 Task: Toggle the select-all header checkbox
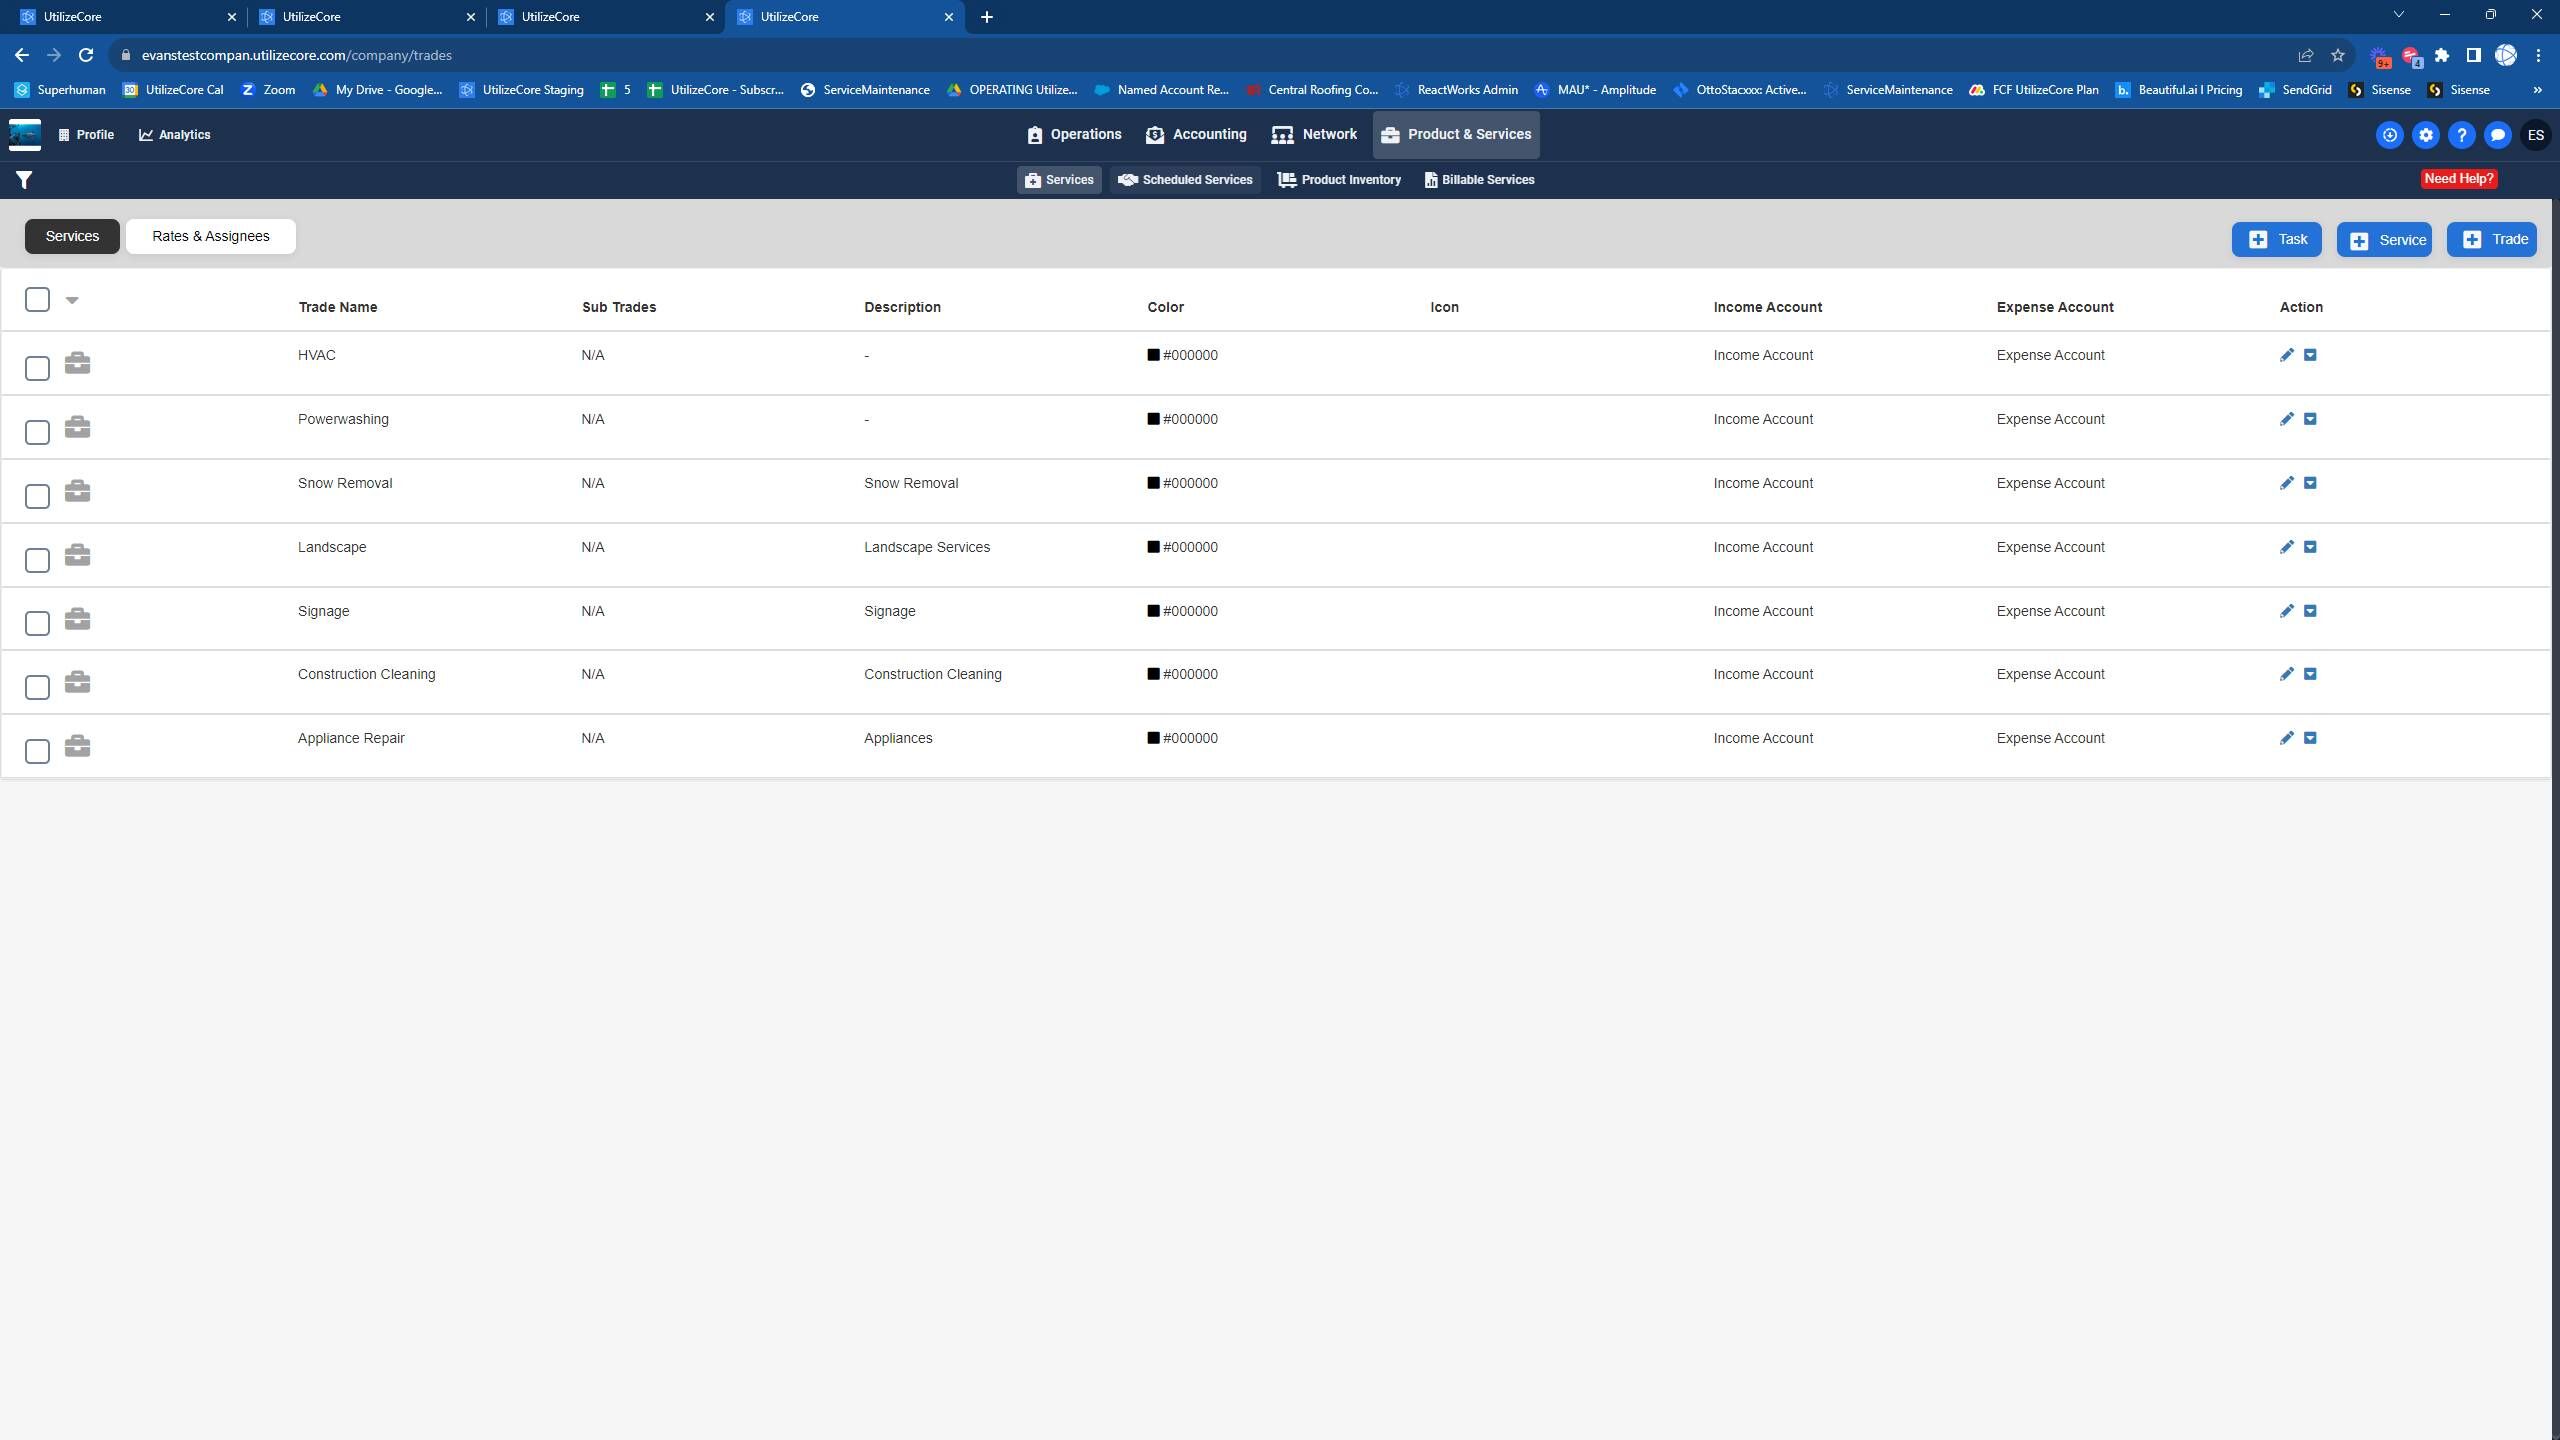37,299
